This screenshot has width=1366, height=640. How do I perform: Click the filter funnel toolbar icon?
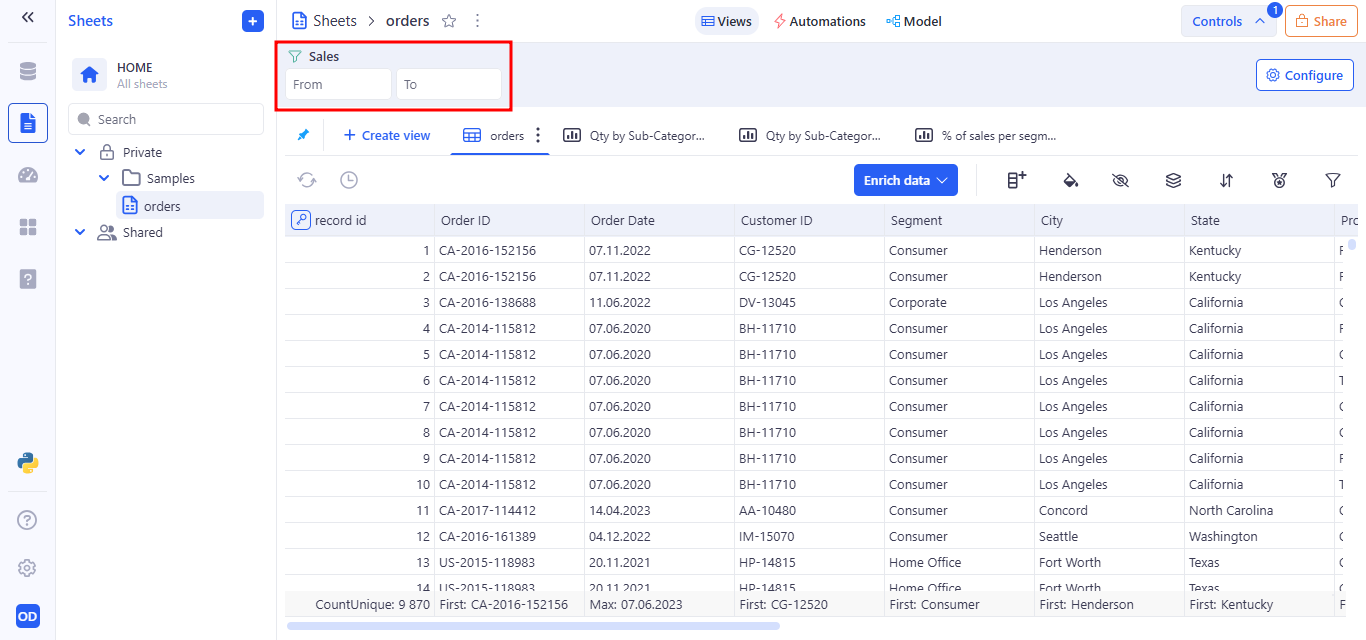1332,180
